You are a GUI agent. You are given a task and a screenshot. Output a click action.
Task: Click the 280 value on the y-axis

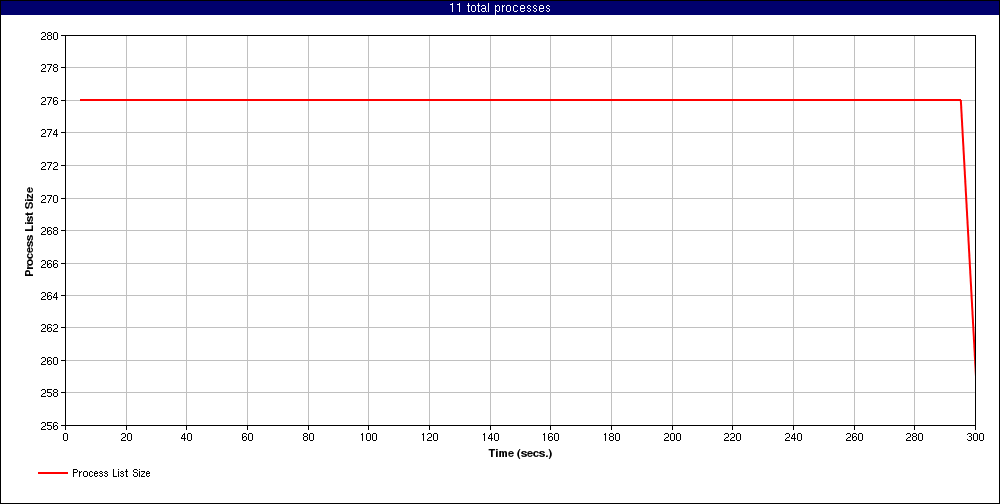(50, 36)
